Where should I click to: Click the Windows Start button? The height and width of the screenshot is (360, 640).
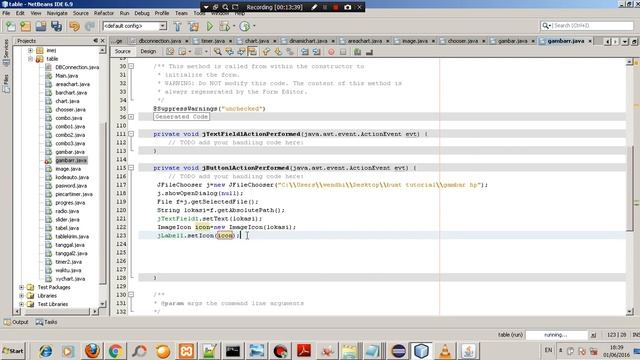click(13, 351)
